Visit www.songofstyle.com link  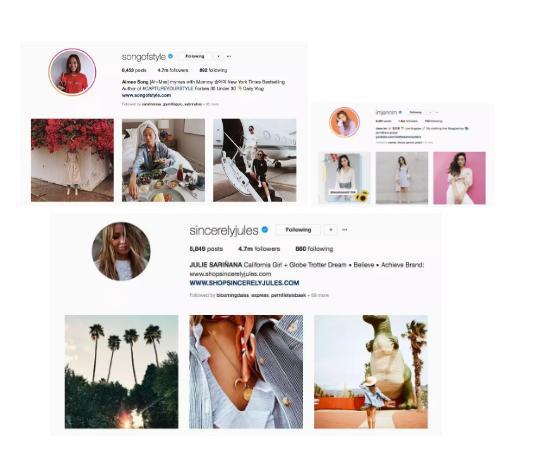146,95
